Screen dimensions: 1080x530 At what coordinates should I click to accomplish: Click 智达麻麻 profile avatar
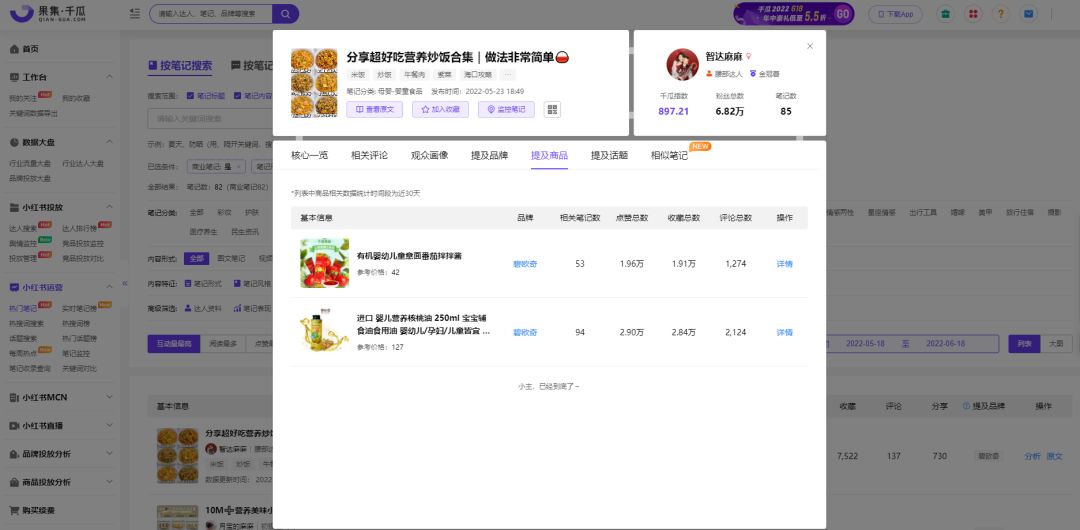[x=683, y=64]
